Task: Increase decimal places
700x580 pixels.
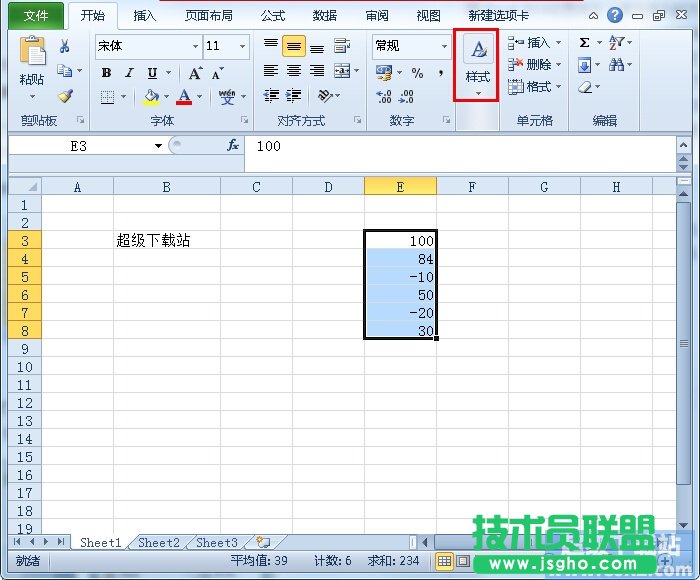Action: 383,96
